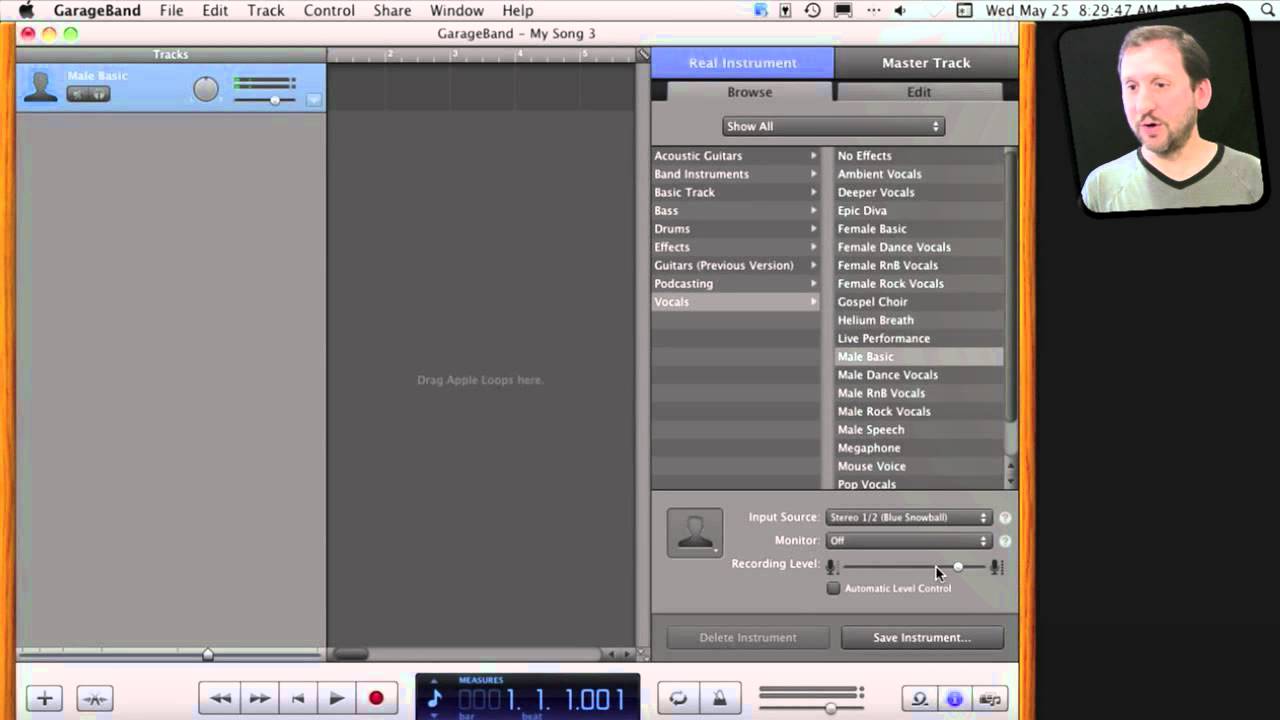Toggle the cycle region button

click(x=678, y=698)
